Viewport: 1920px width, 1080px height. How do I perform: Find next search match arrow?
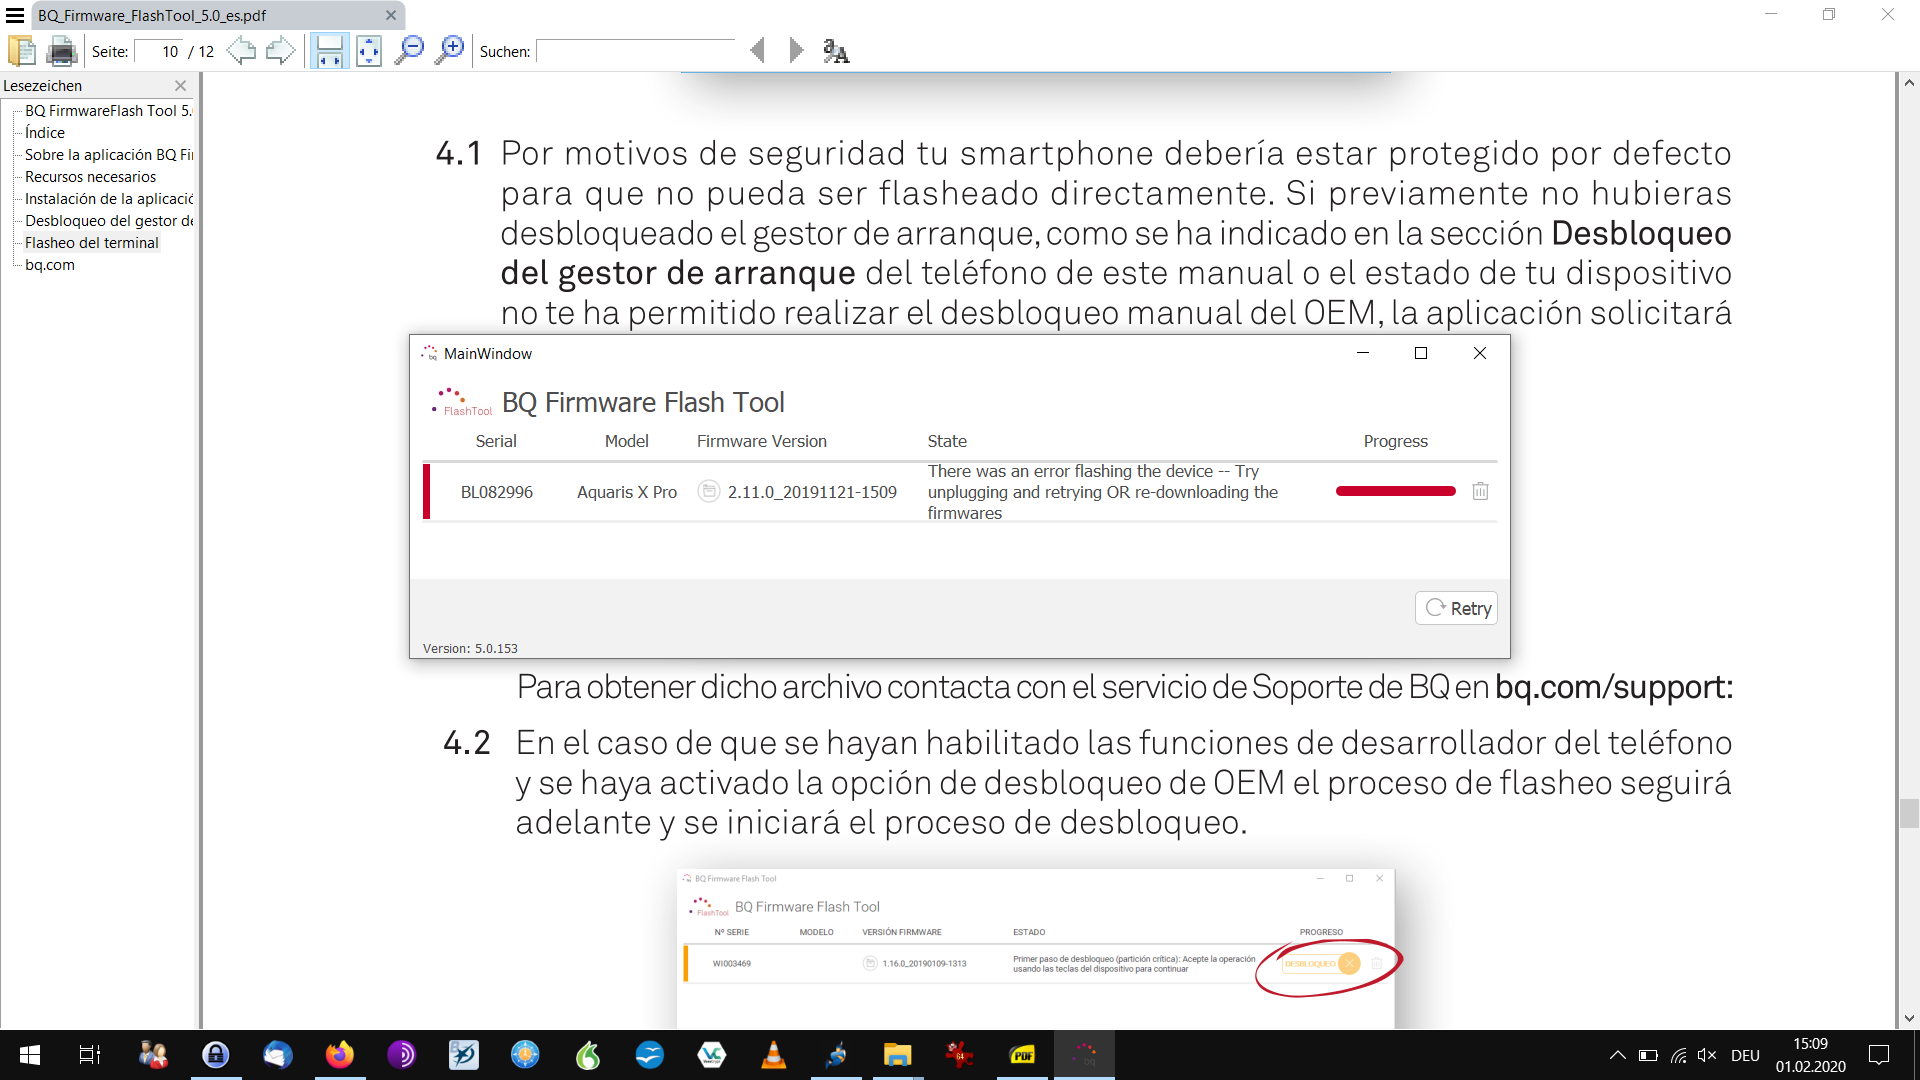(796, 51)
